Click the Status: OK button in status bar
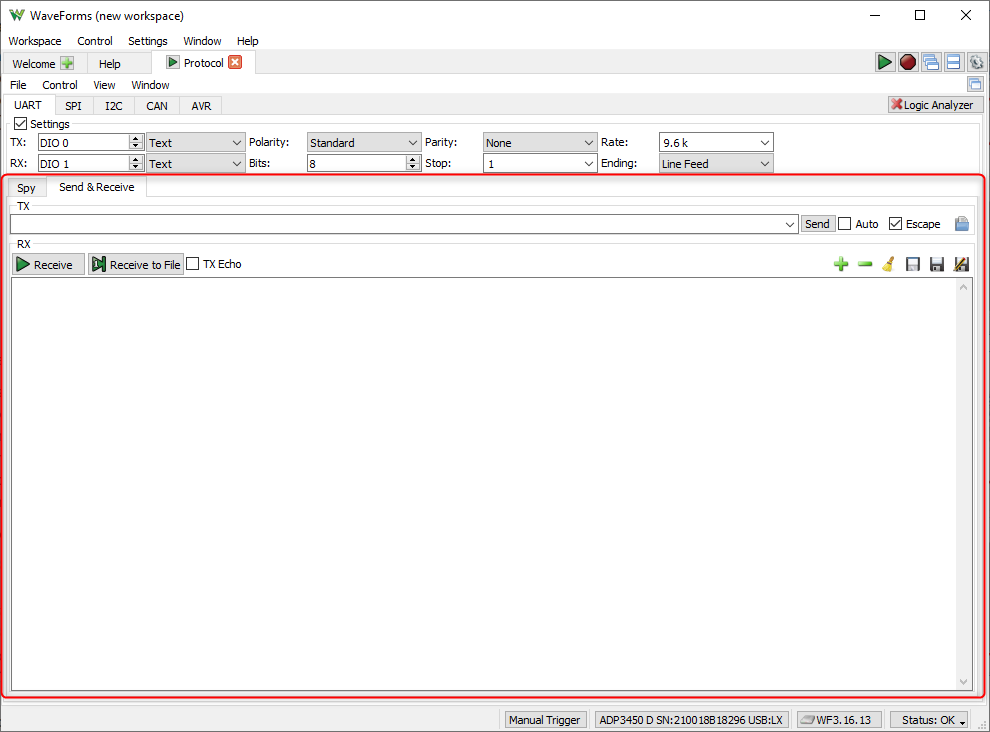The width and height of the screenshot is (990, 732). (x=929, y=720)
